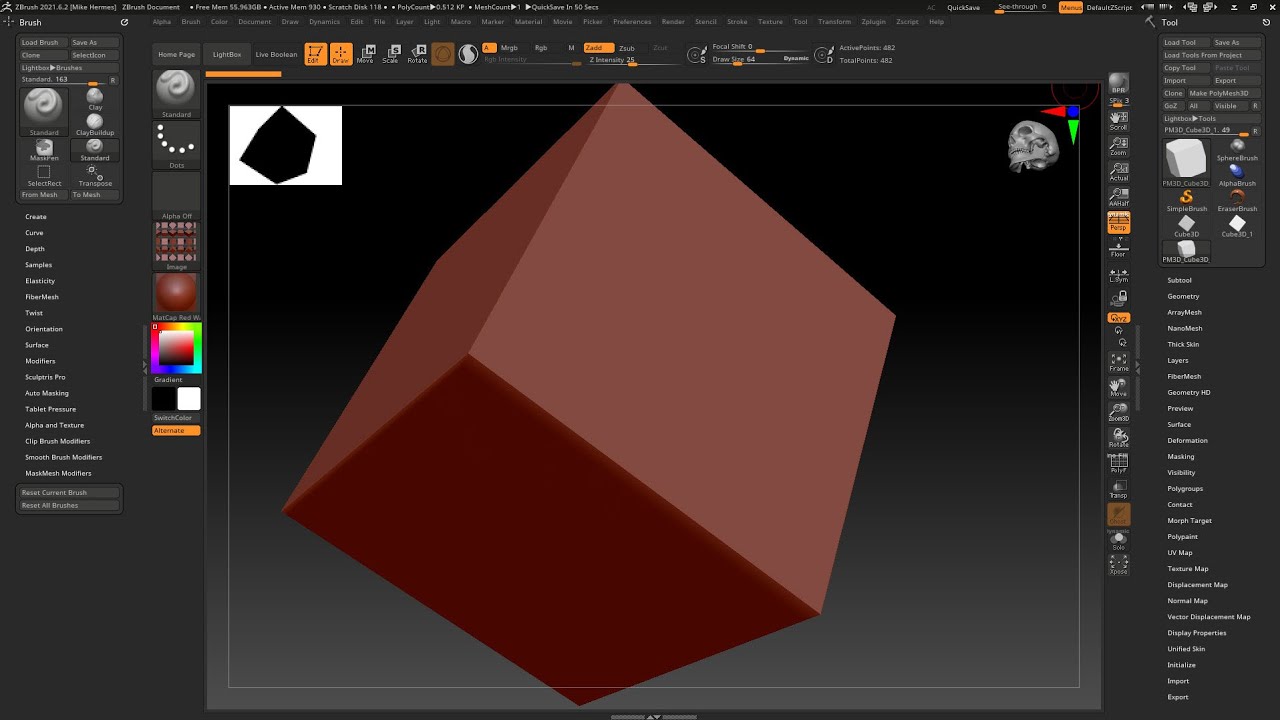This screenshot has width=1280, height=720.
Task: Click the Scroll canvas icon
Action: click(x=1118, y=121)
